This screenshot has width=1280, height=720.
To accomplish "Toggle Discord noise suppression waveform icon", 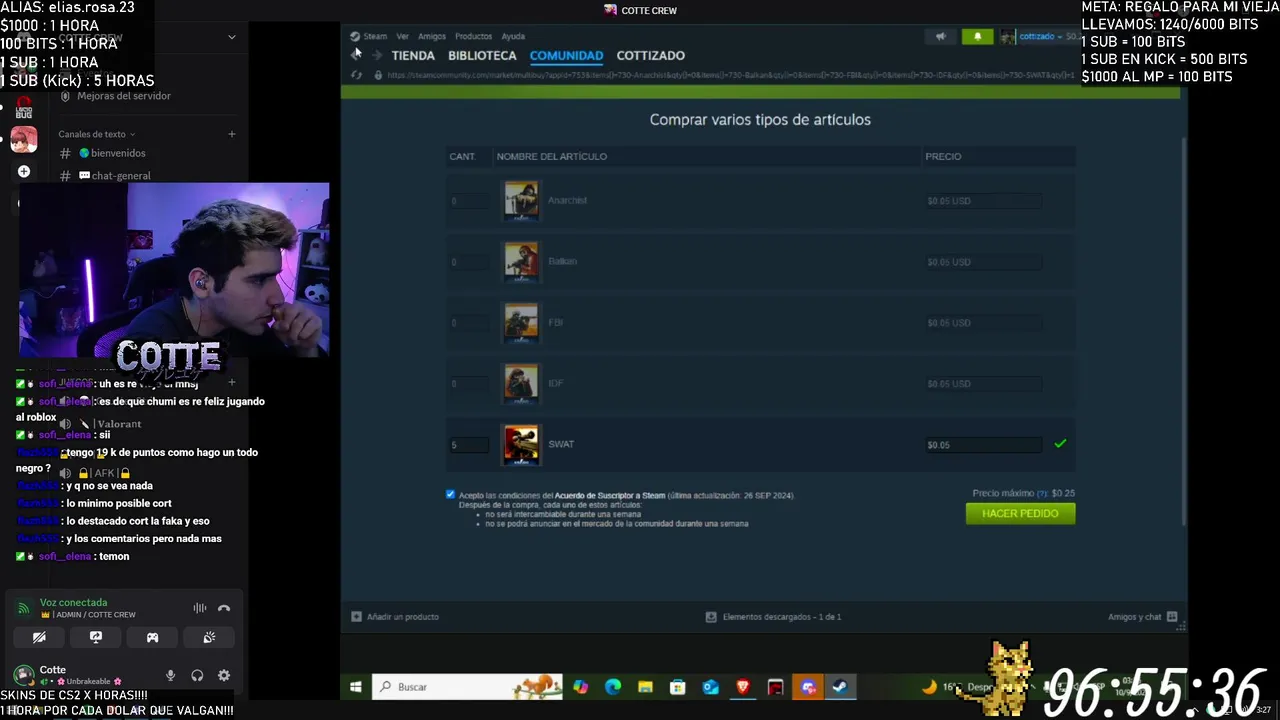I will coord(200,608).
